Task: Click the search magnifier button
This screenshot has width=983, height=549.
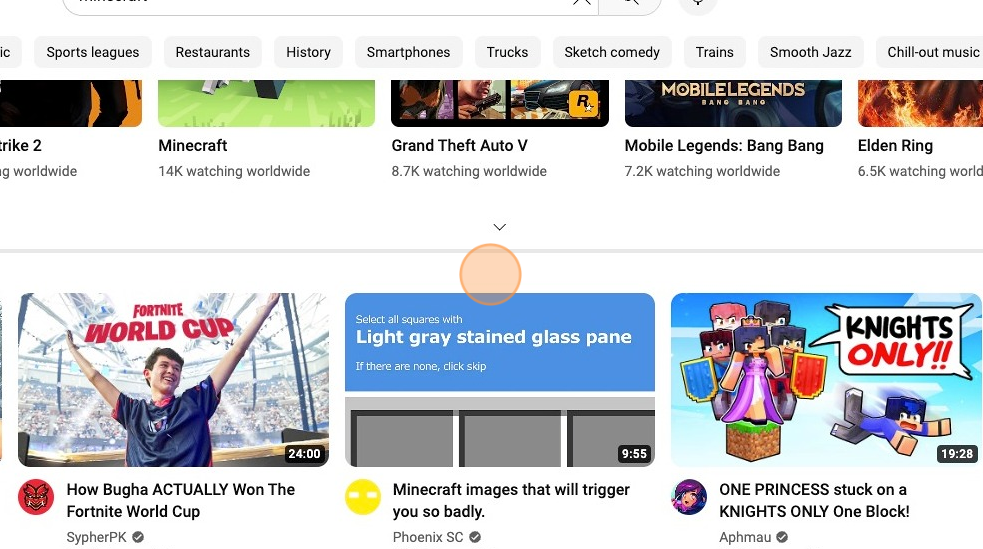Action: click(x=630, y=3)
